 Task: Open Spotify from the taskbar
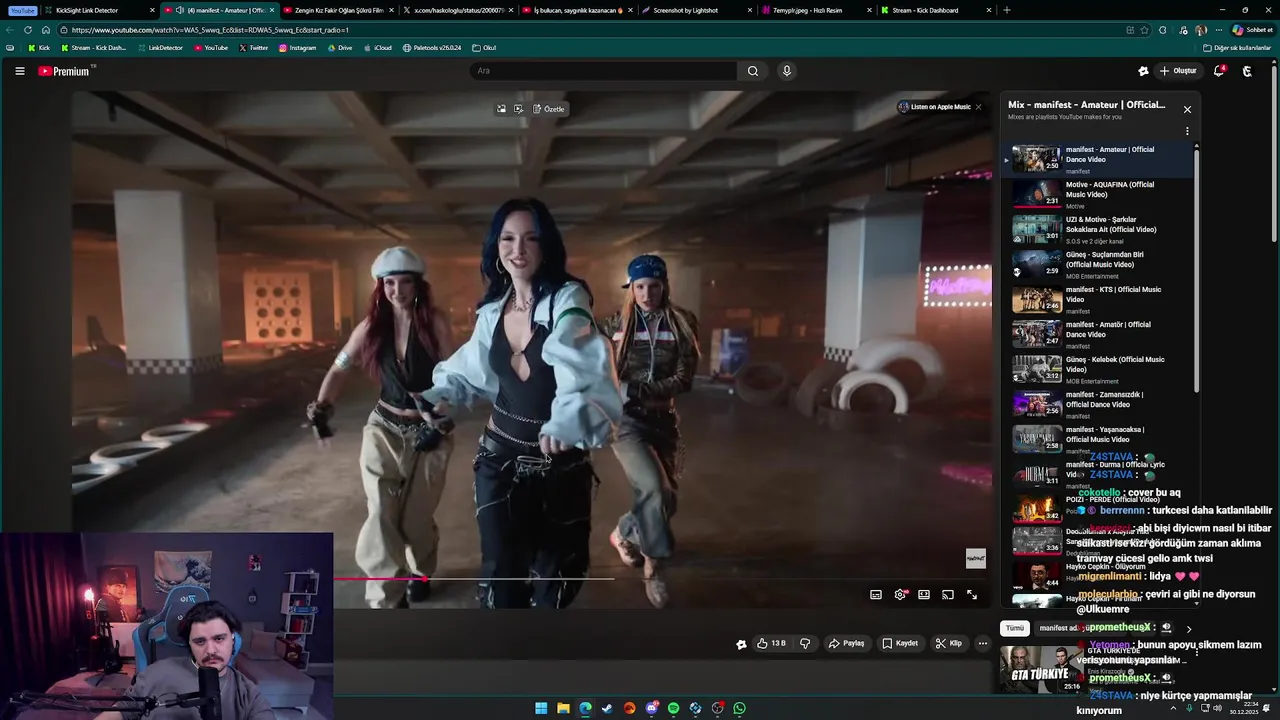click(x=673, y=708)
